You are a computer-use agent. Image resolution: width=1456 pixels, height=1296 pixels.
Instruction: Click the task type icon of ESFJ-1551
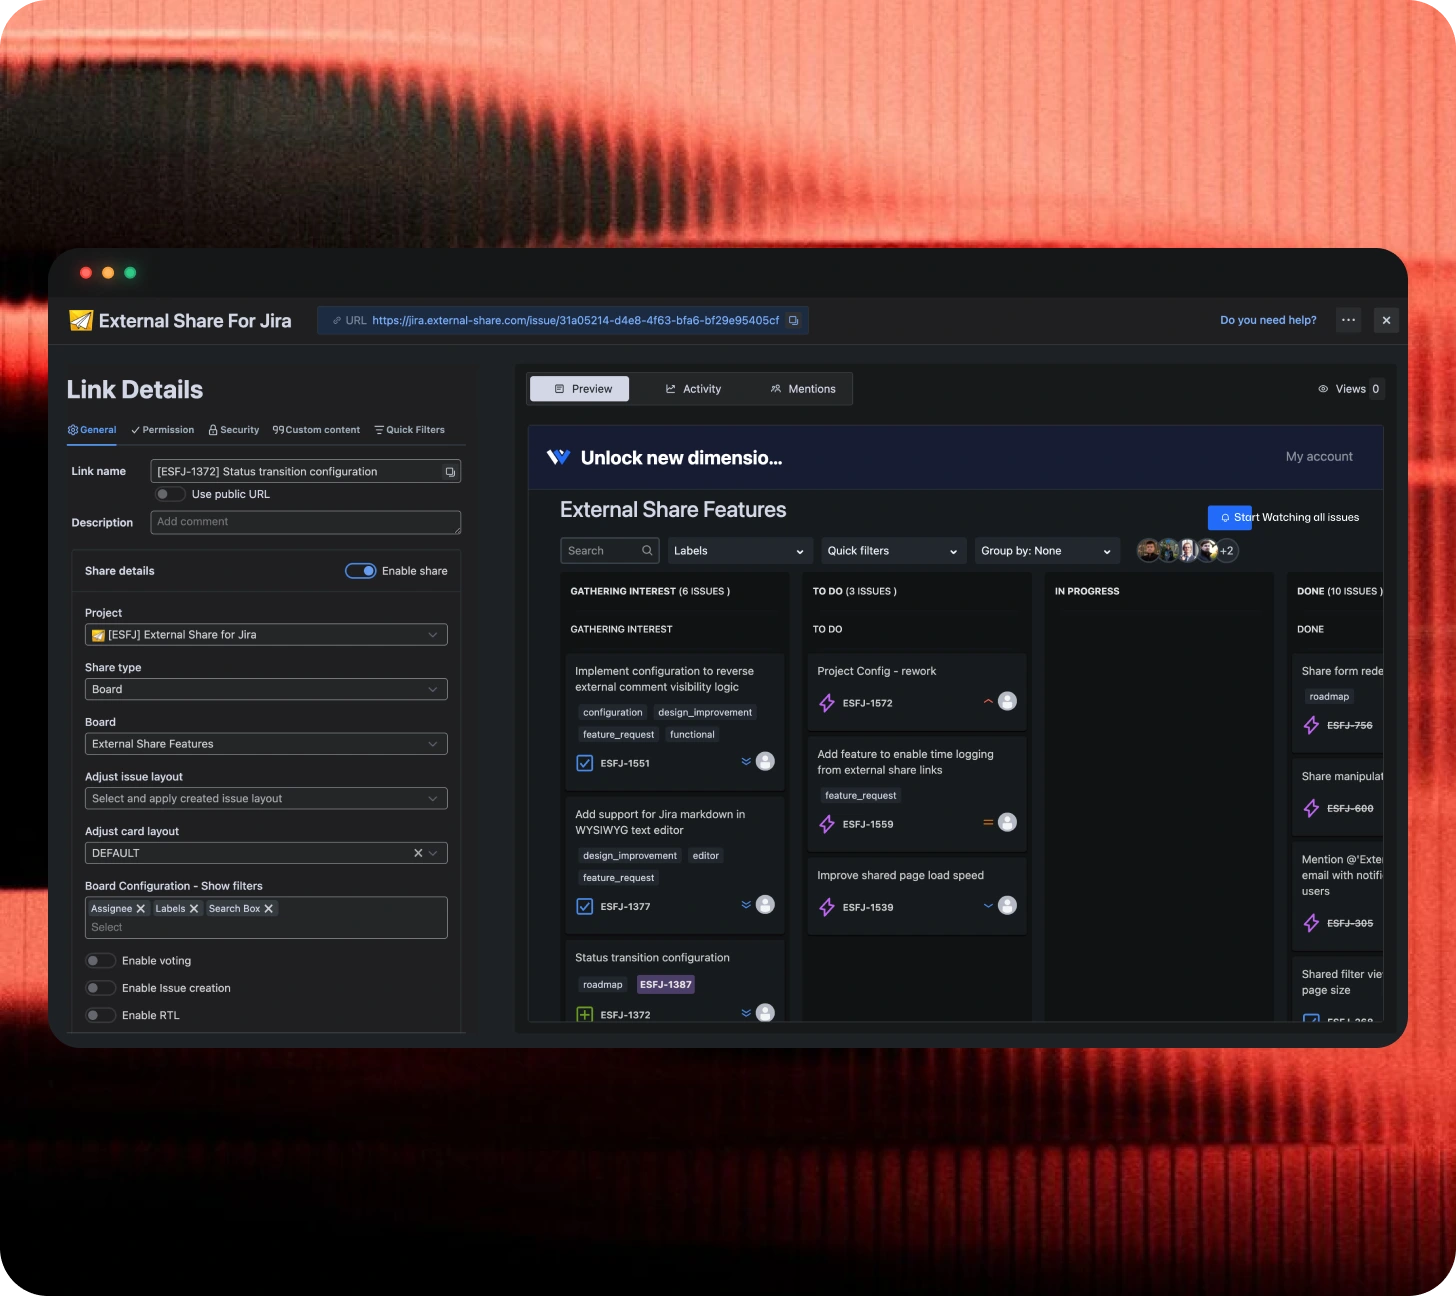coord(585,763)
